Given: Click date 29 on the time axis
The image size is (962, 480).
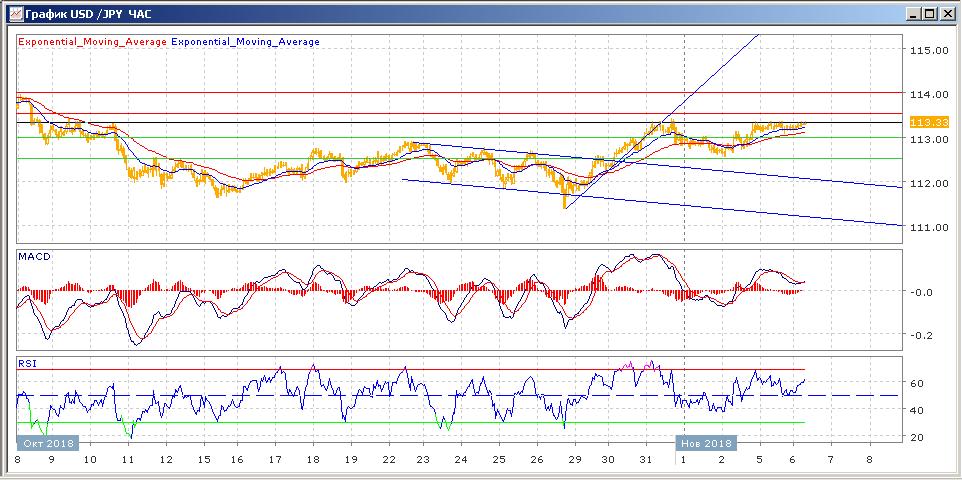Looking at the screenshot, I should coord(574,459).
